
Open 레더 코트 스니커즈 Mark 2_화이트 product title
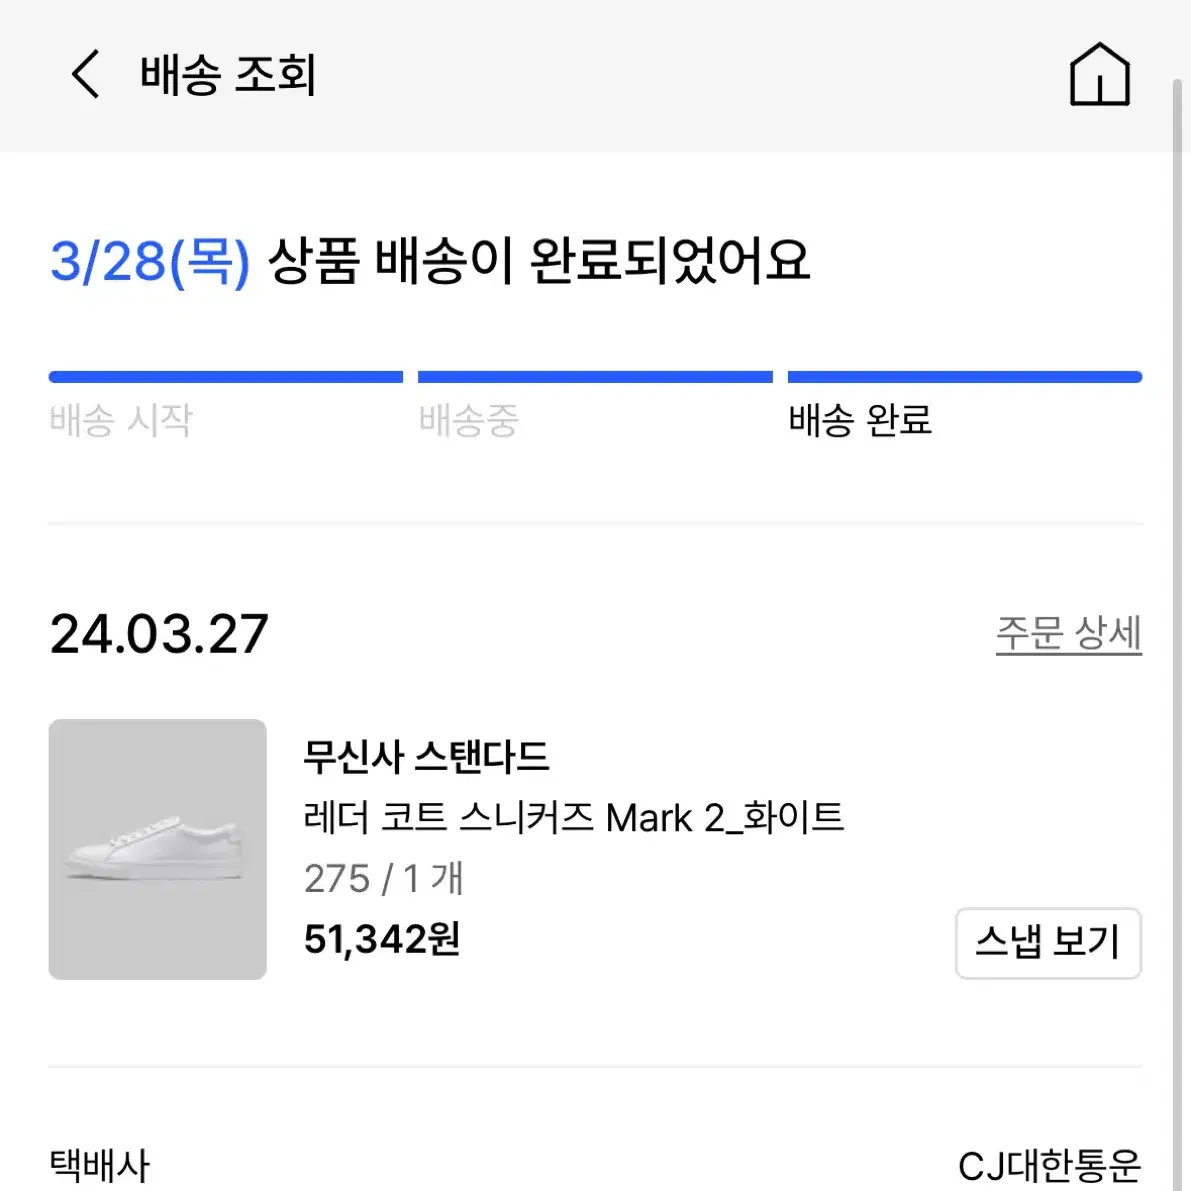573,818
